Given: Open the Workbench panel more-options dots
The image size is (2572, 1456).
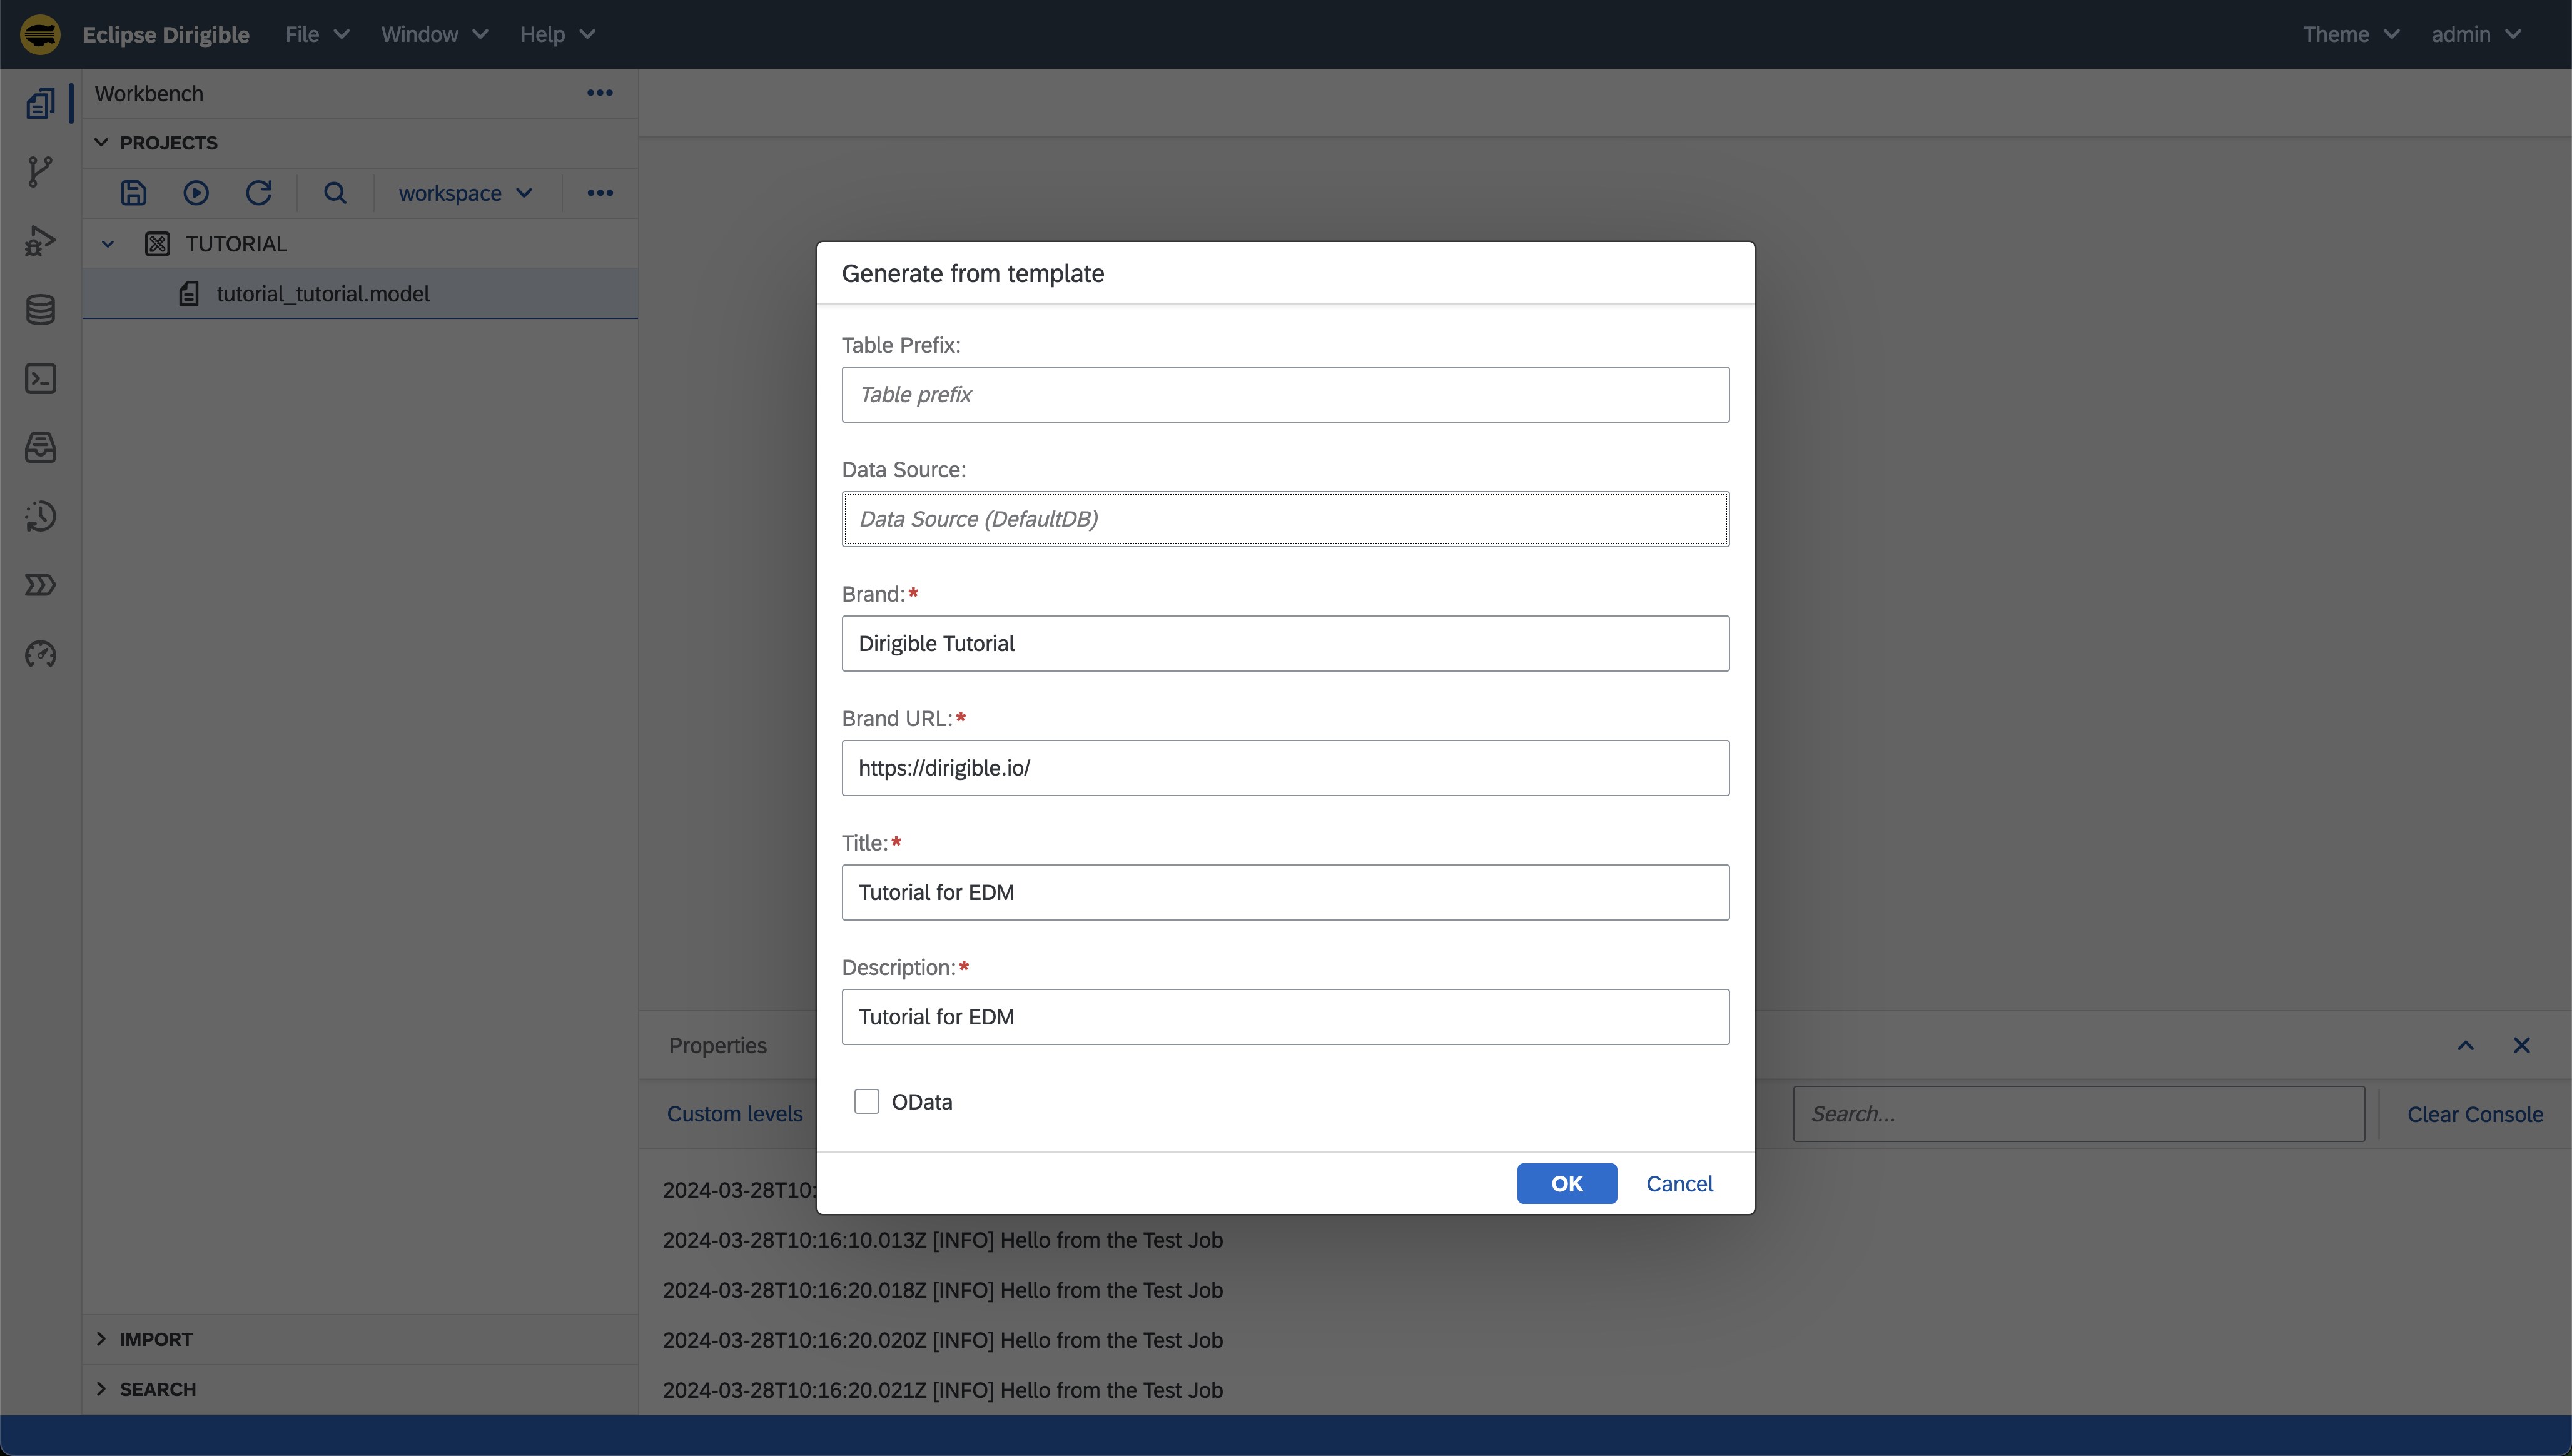Looking at the screenshot, I should click(x=600, y=93).
